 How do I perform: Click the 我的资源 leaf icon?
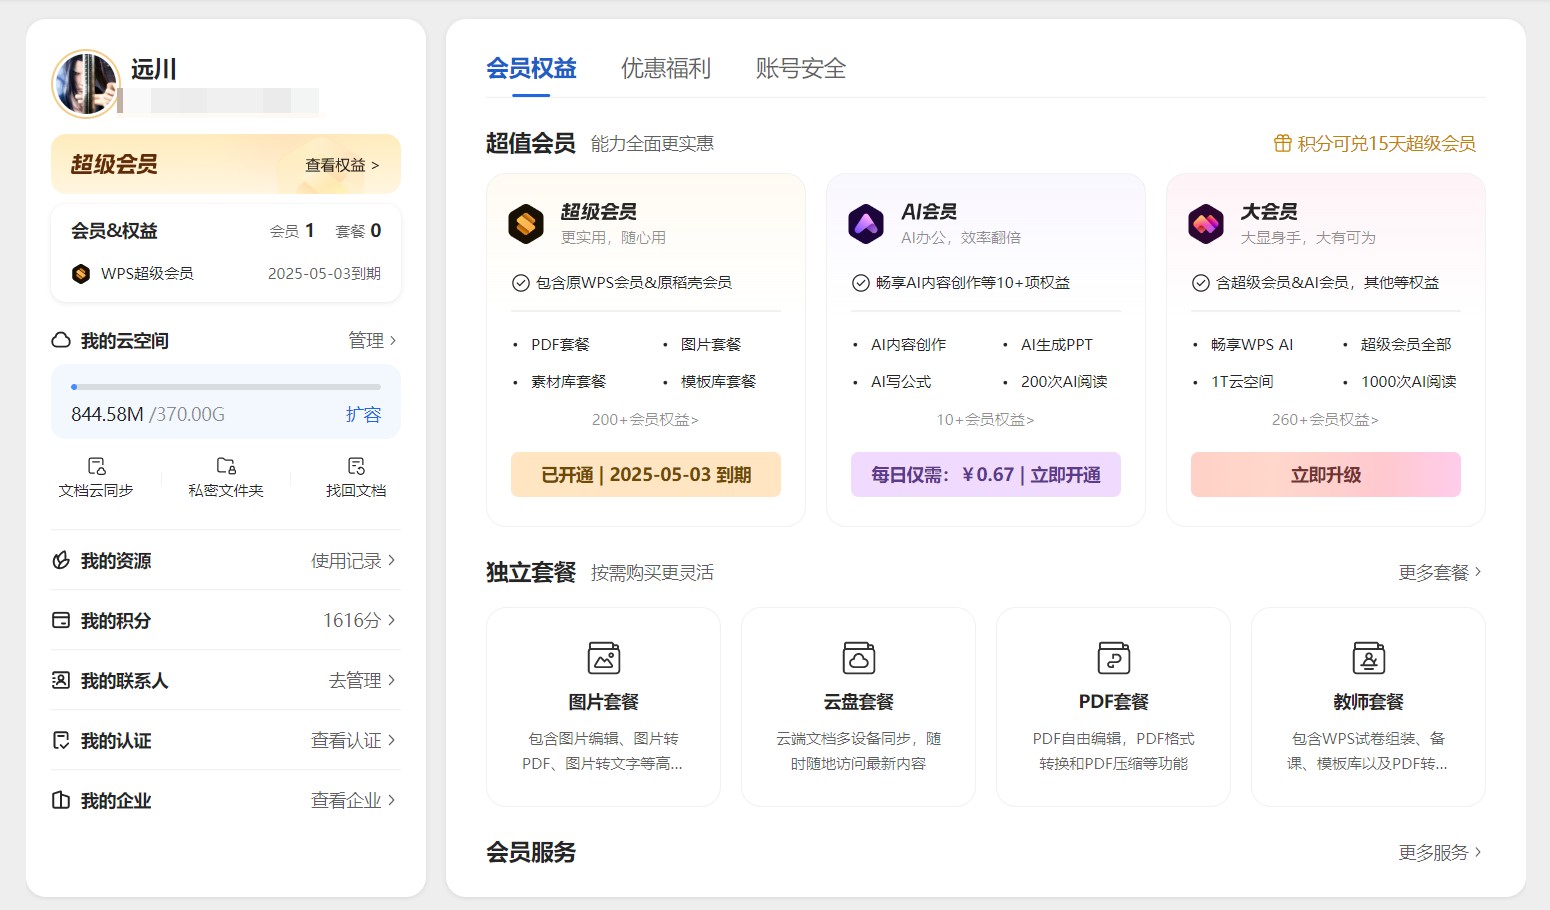[61, 560]
